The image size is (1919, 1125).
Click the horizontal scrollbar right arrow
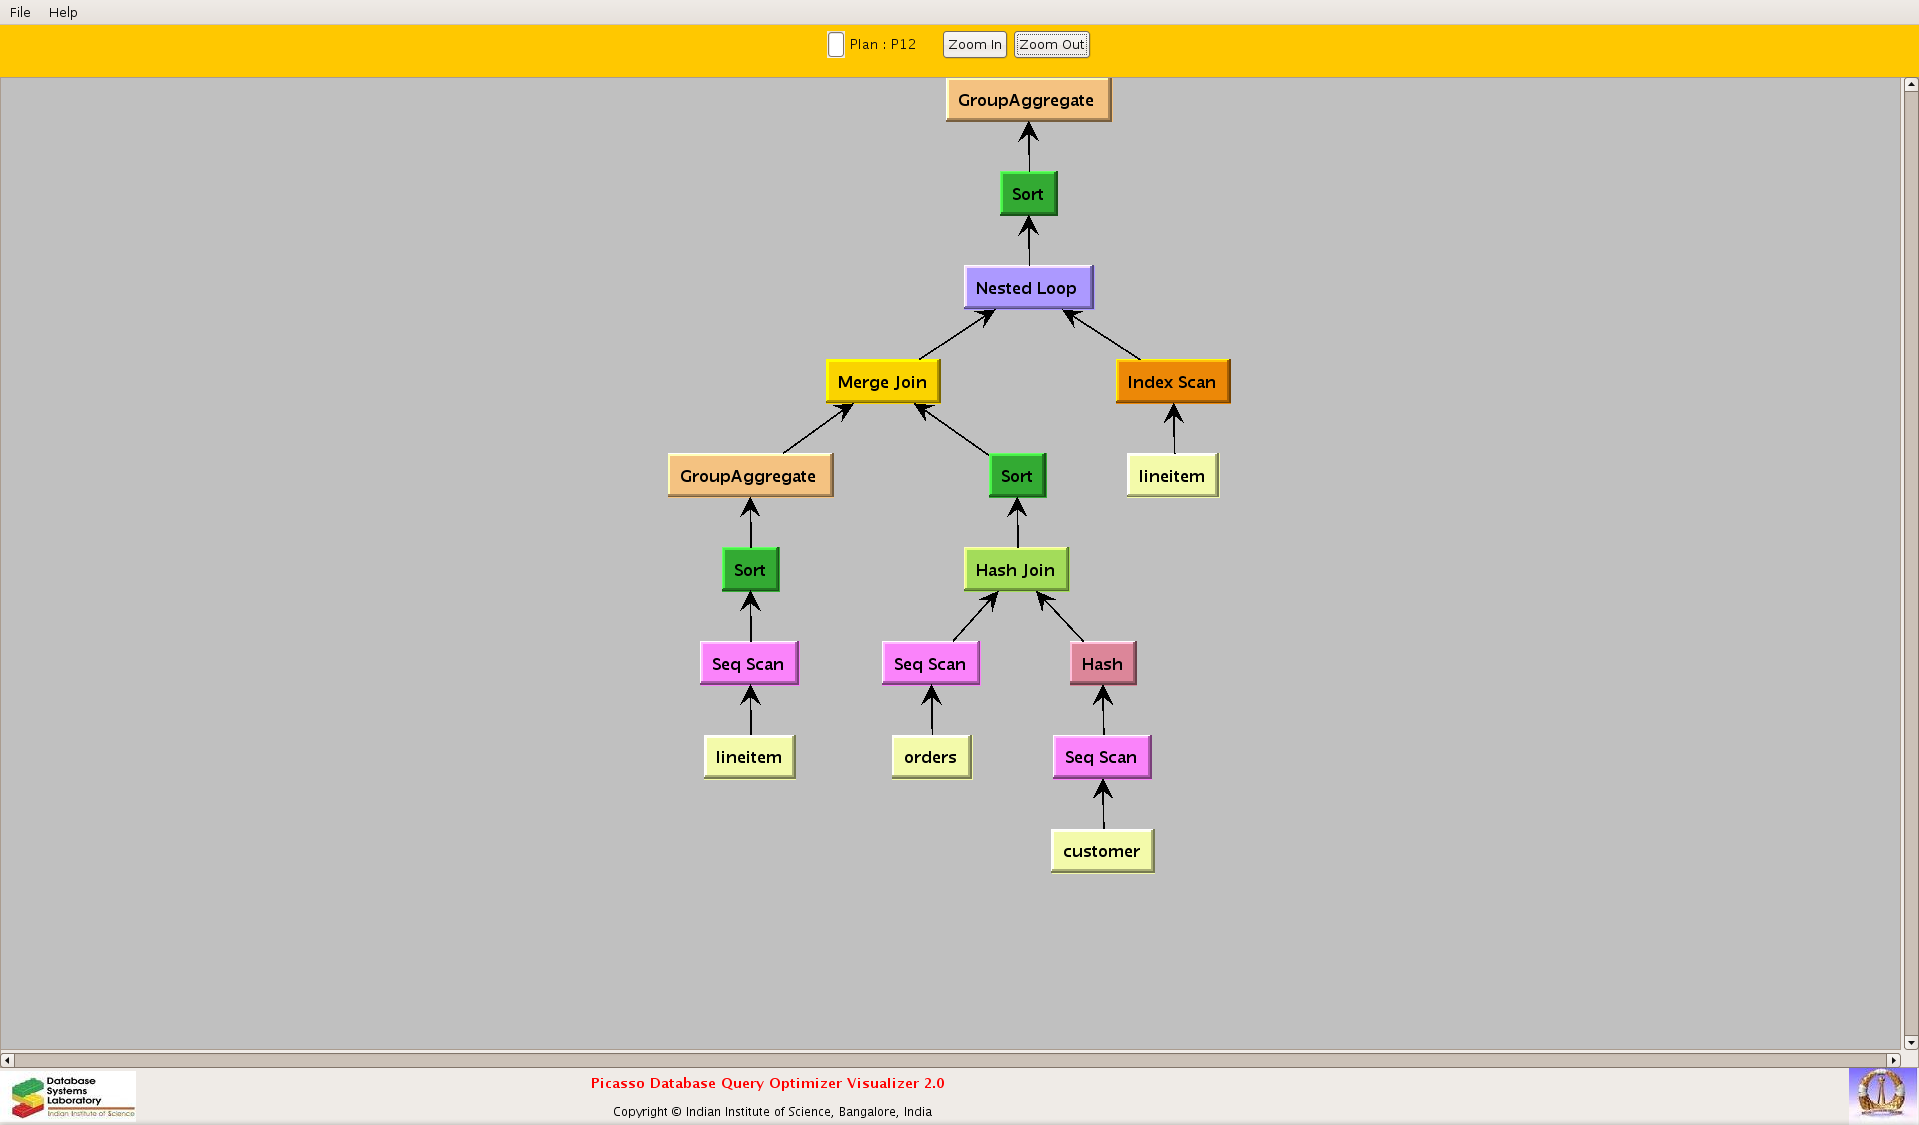[1893, 1060]
